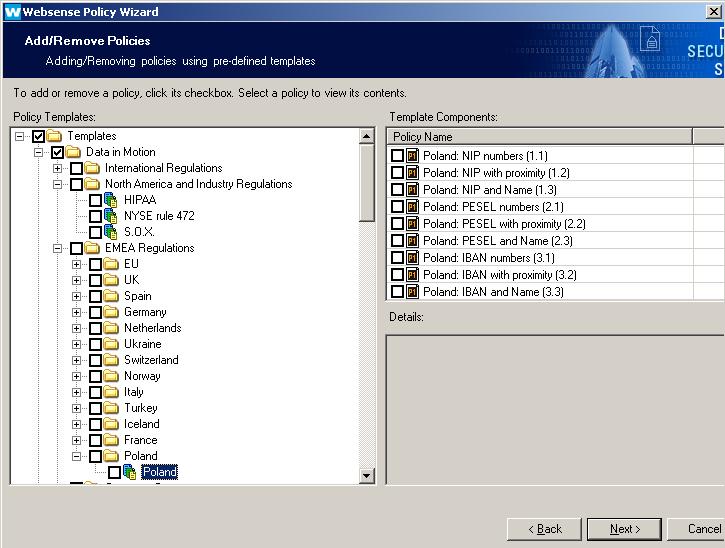725x548 pixels.
Task: Cancel the policy wizard
Action: click(696, 529)
